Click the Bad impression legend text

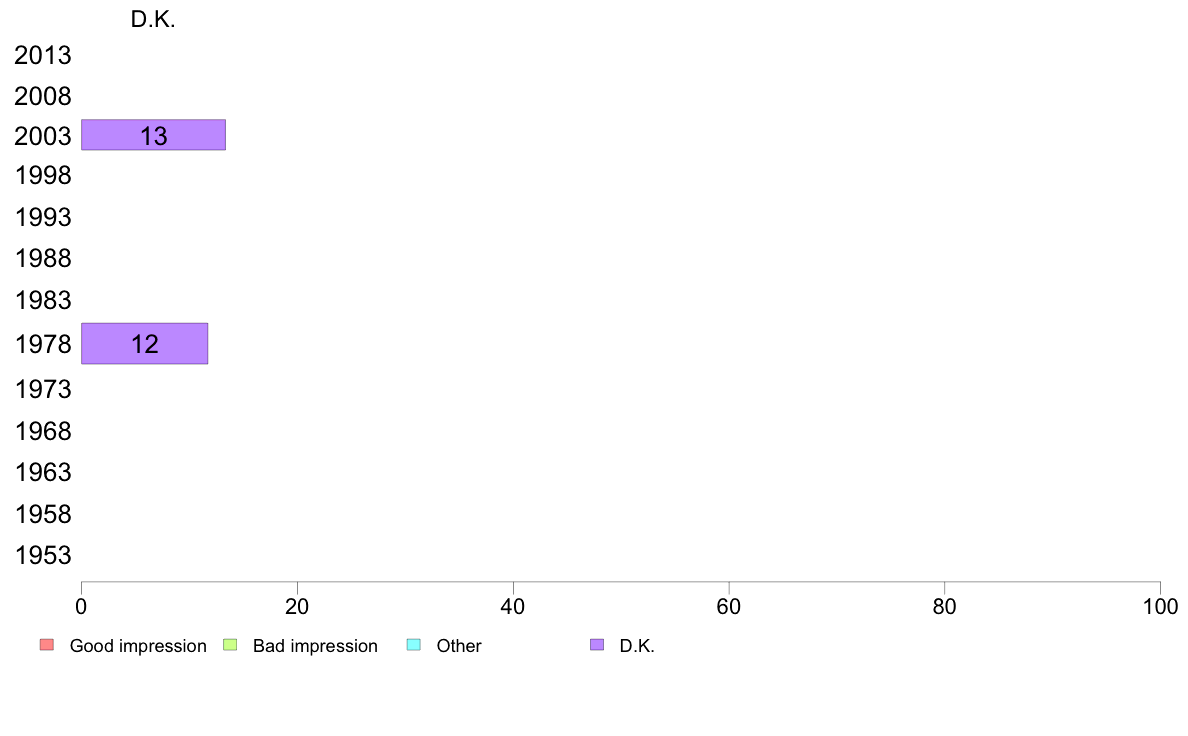[x=315, y=646]
